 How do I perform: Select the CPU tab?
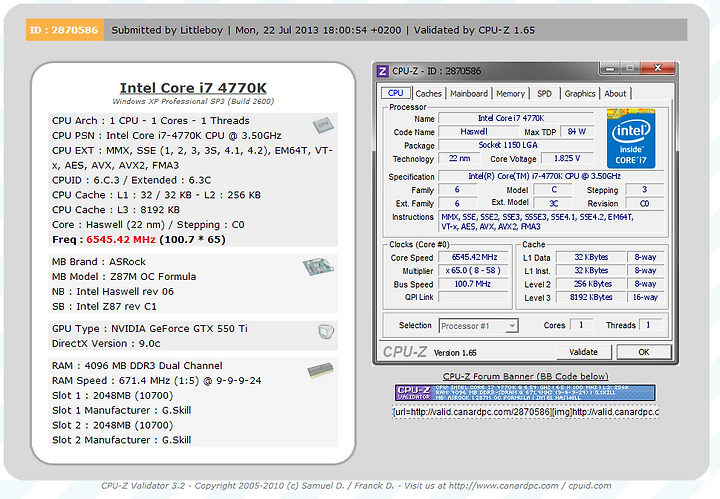[395, 93]
